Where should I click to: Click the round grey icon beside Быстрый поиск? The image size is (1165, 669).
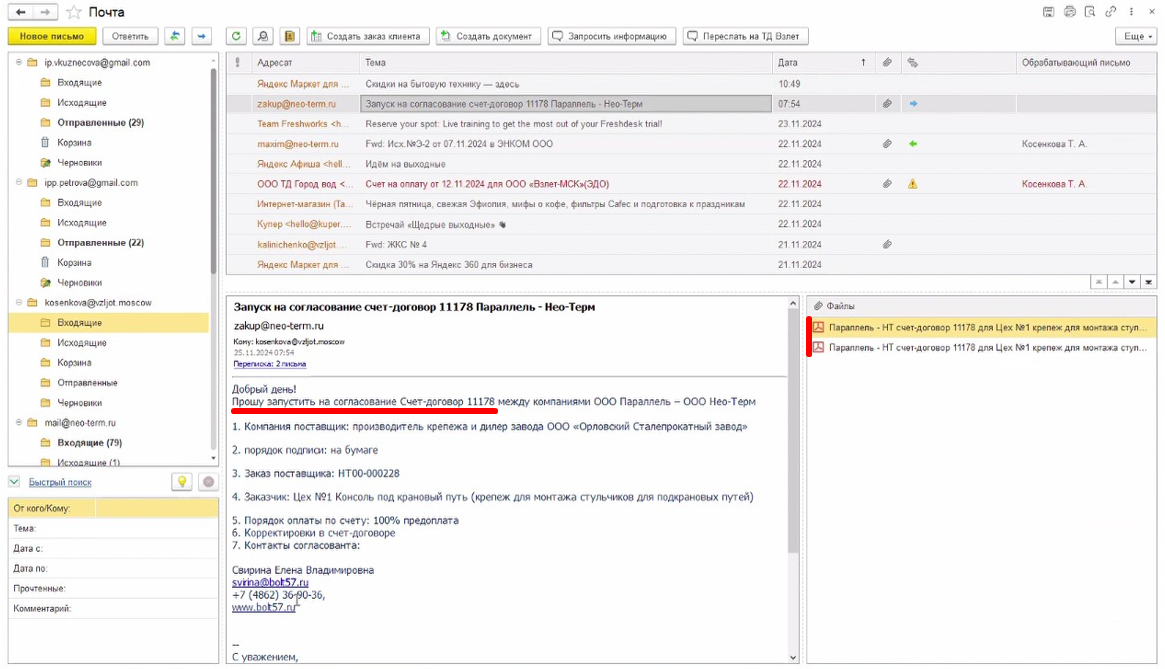tap(209, 482)
